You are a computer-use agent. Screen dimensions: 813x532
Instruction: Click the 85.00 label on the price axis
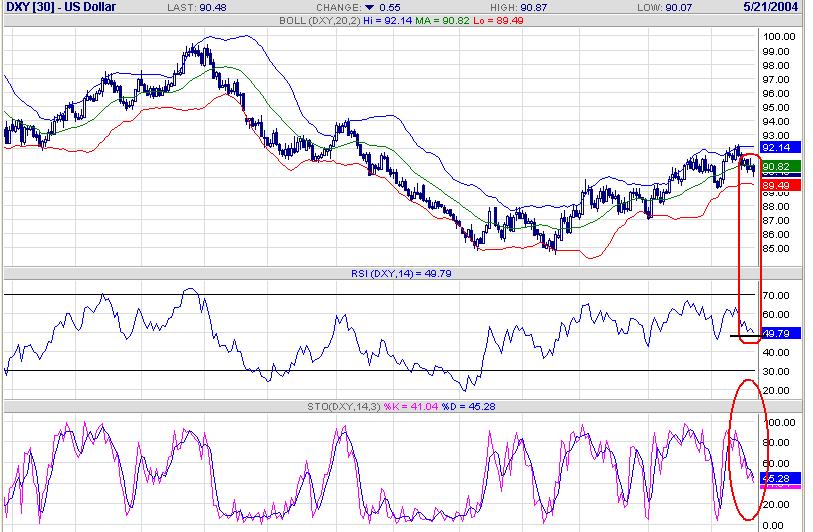point(776,248)
